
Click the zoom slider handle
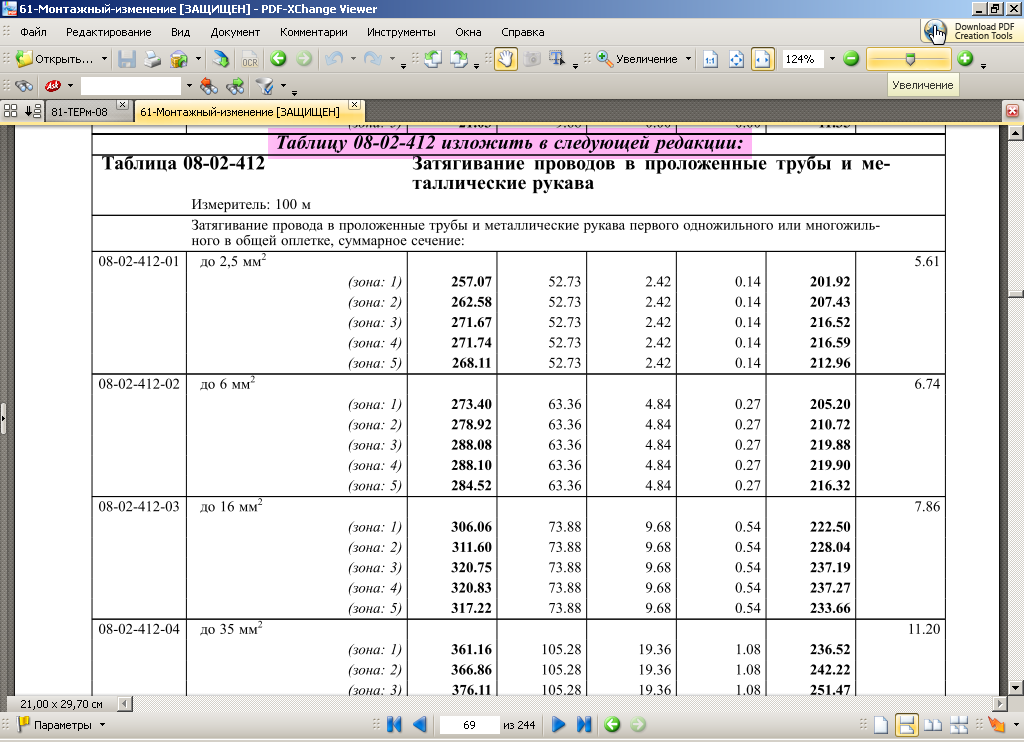(909, 59)
